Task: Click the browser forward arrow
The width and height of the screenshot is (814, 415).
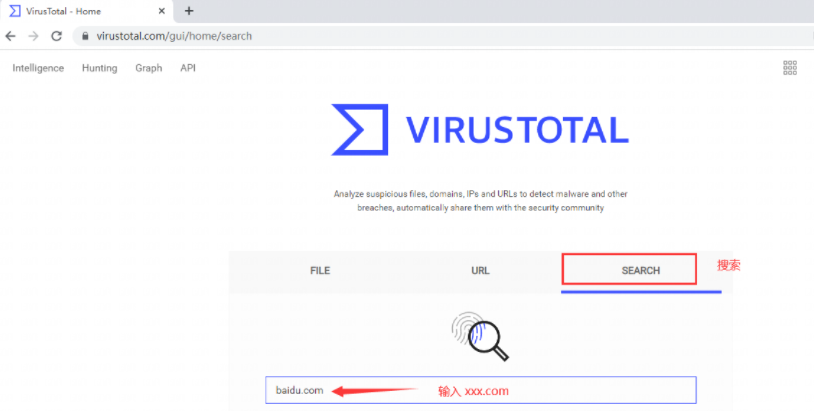Action: (x=33, y=36)
